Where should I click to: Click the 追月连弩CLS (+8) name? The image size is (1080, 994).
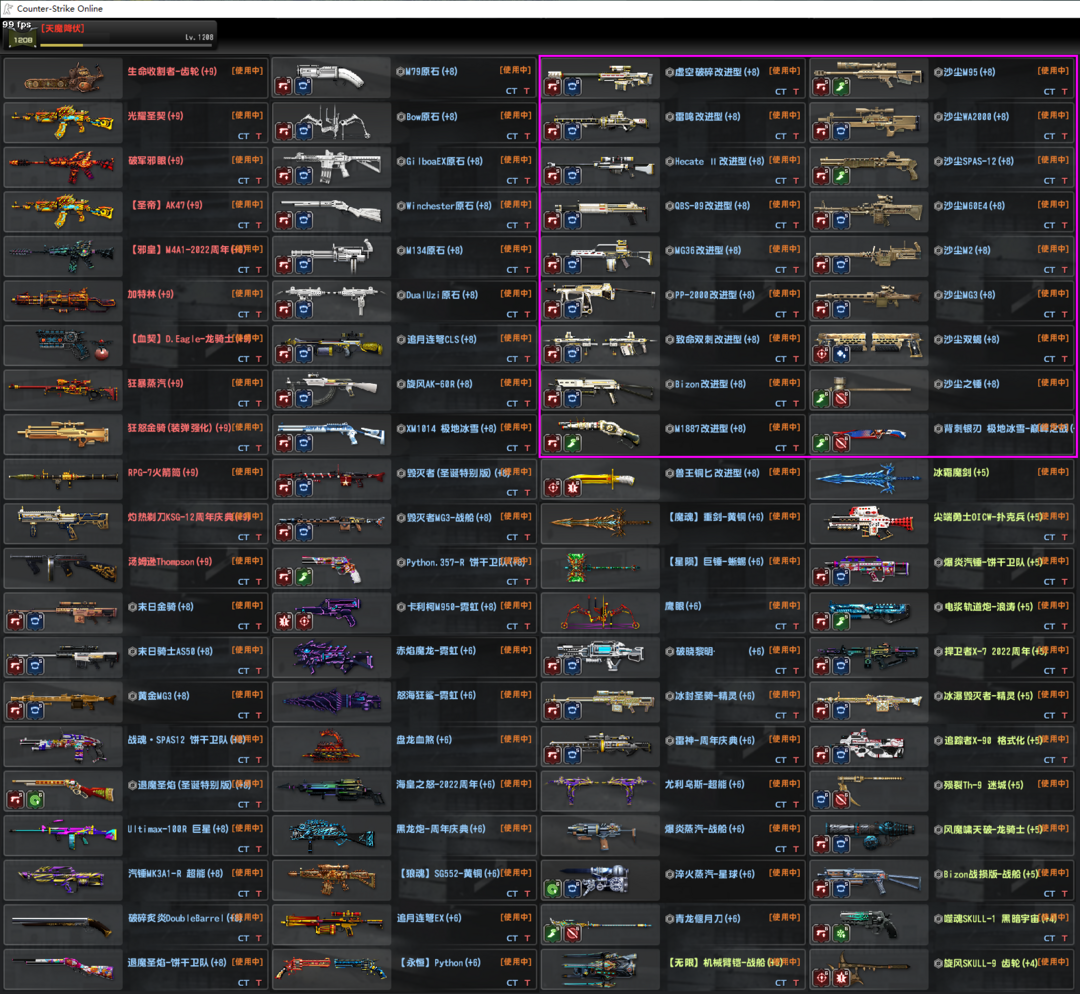coord(442,339)
